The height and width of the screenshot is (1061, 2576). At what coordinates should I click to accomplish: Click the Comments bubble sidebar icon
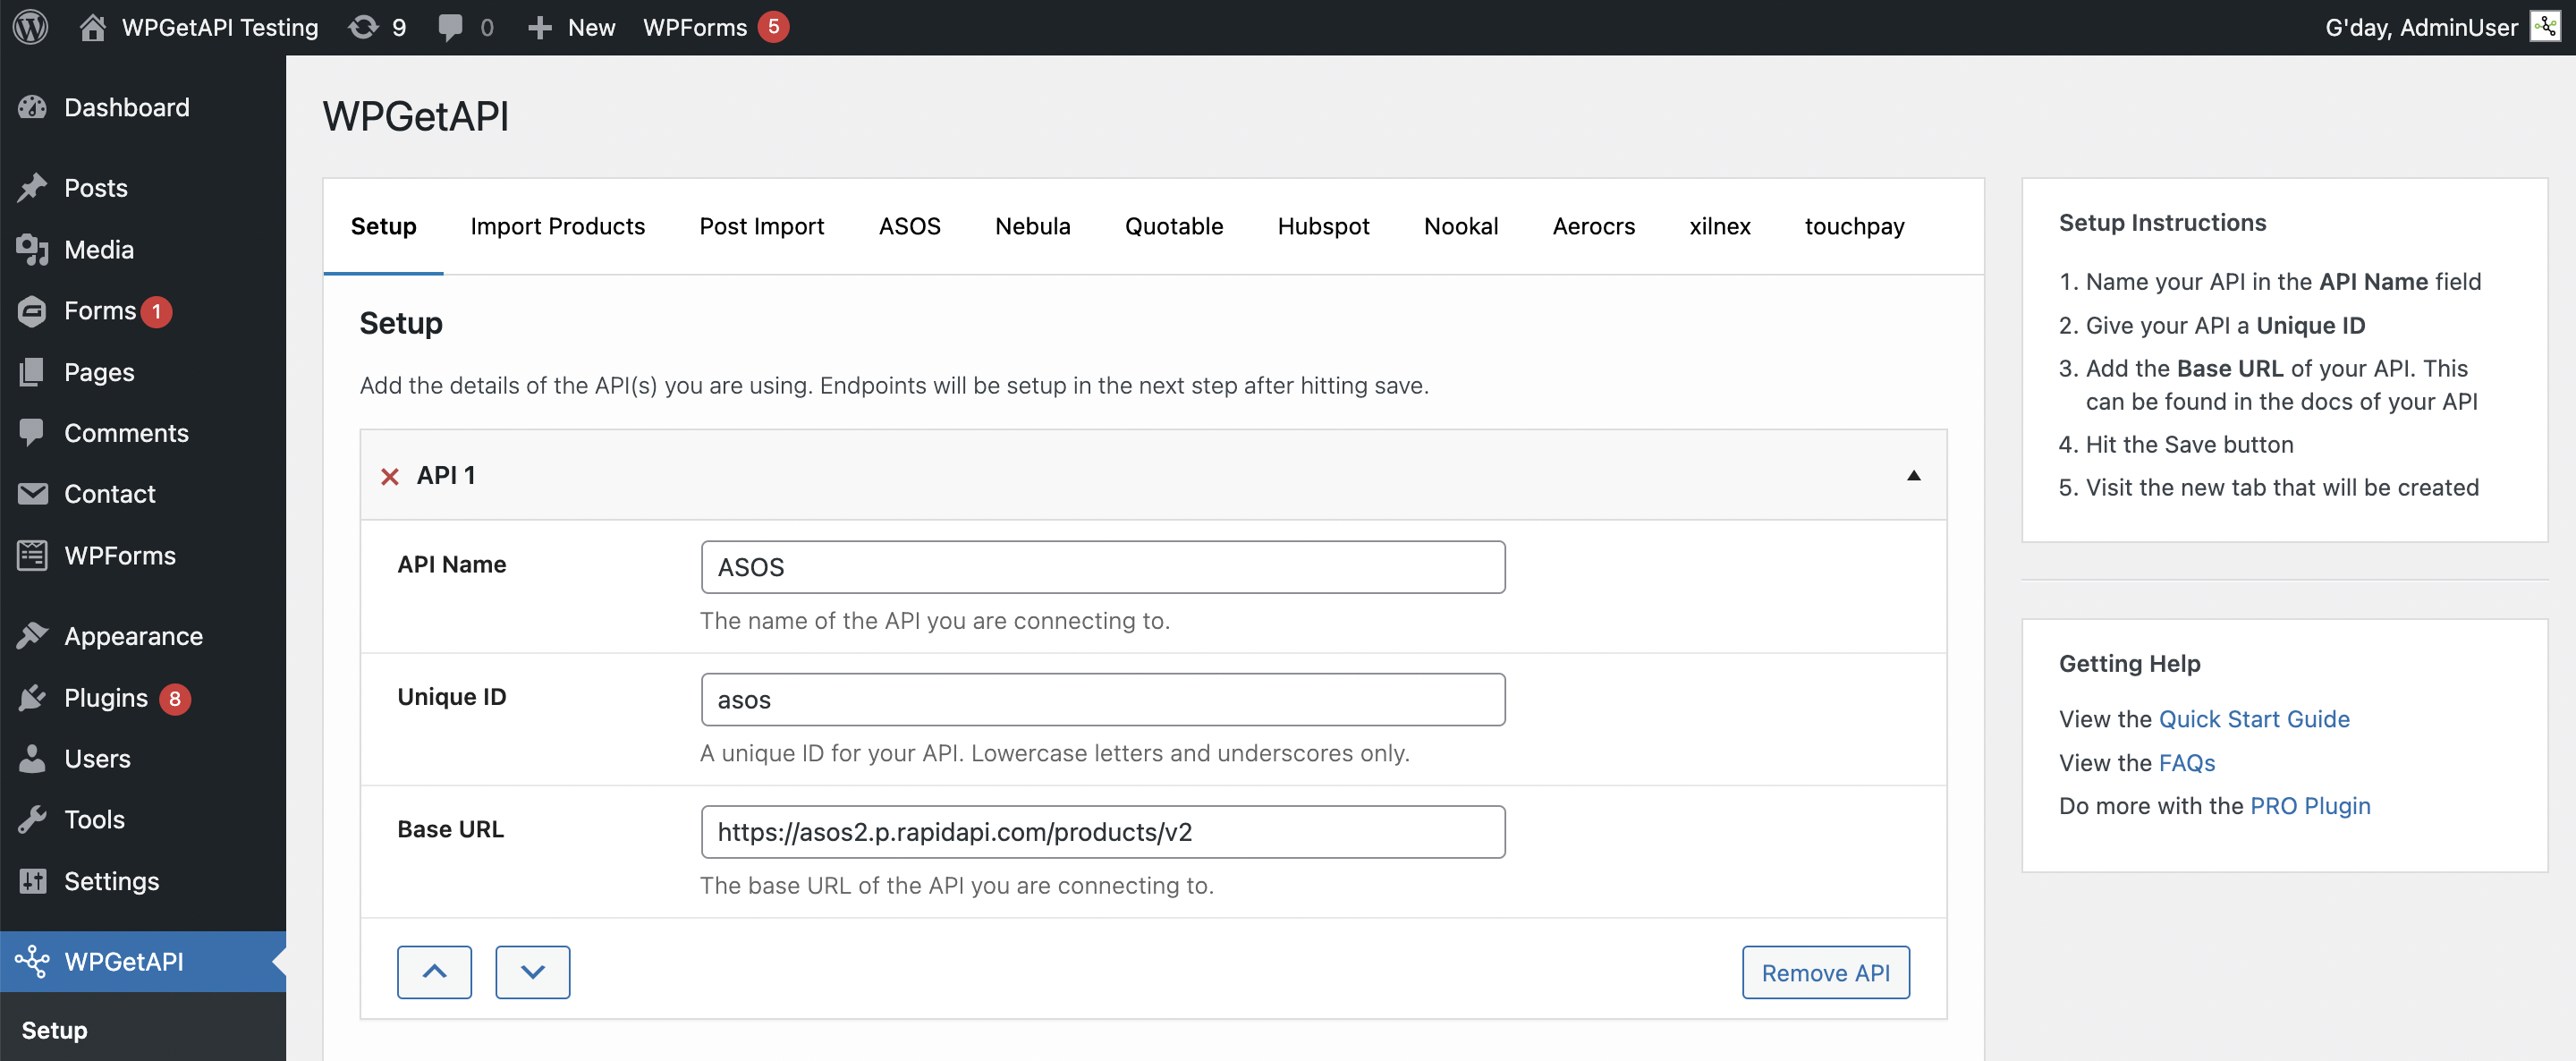(32, 433)
